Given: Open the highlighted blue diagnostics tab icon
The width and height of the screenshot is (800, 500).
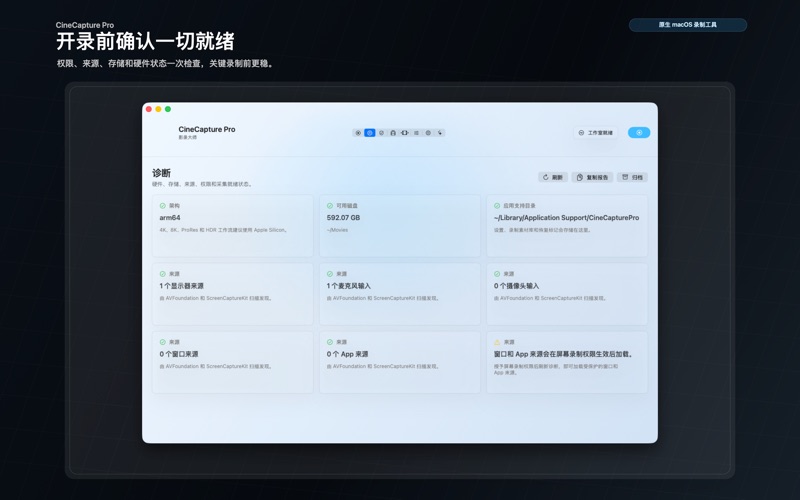Looking at the screenshot, I should [370, 133].
